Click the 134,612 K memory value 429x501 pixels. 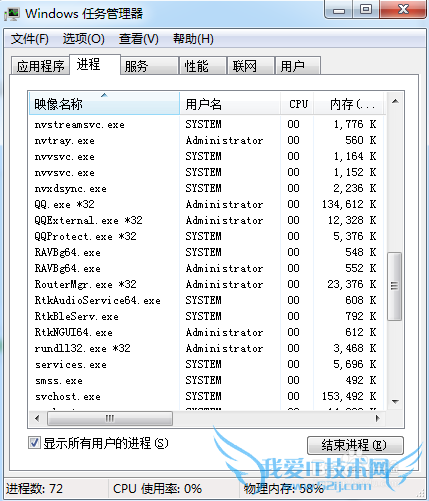[x=349, y=204]
